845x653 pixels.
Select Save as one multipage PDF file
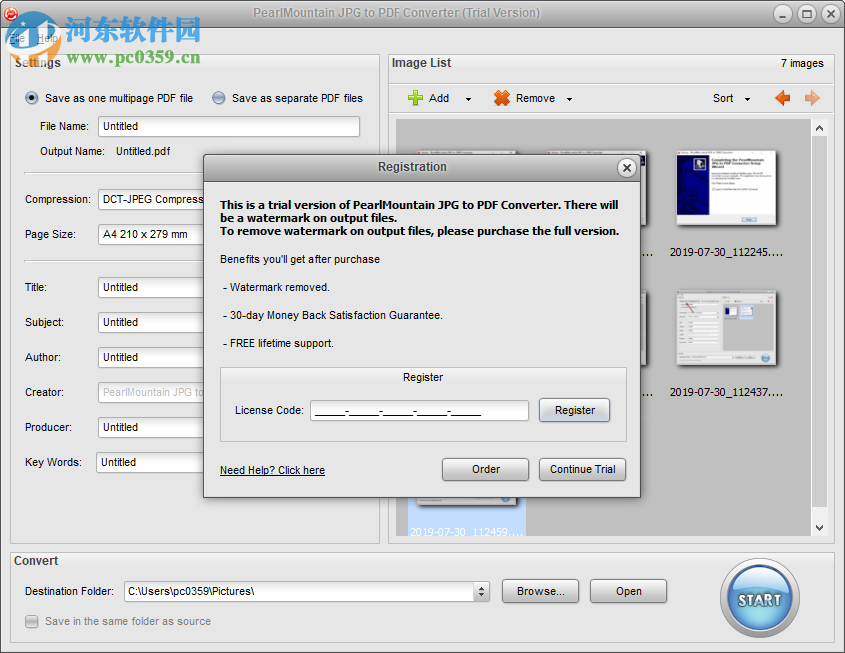pyautogui.click(x=31, y=96)
